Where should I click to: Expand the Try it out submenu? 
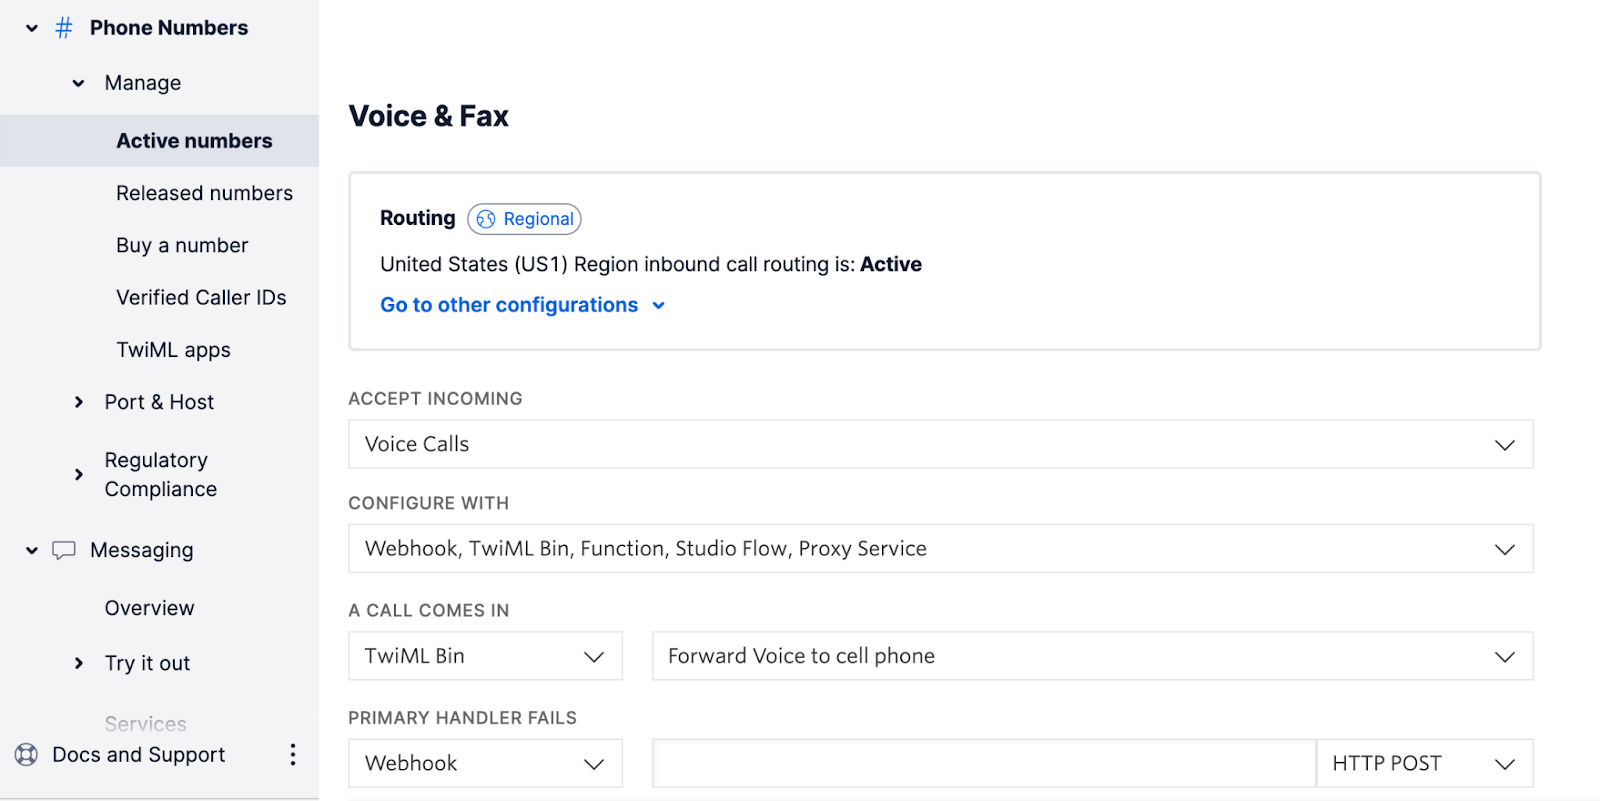click(x=79, y=663)
